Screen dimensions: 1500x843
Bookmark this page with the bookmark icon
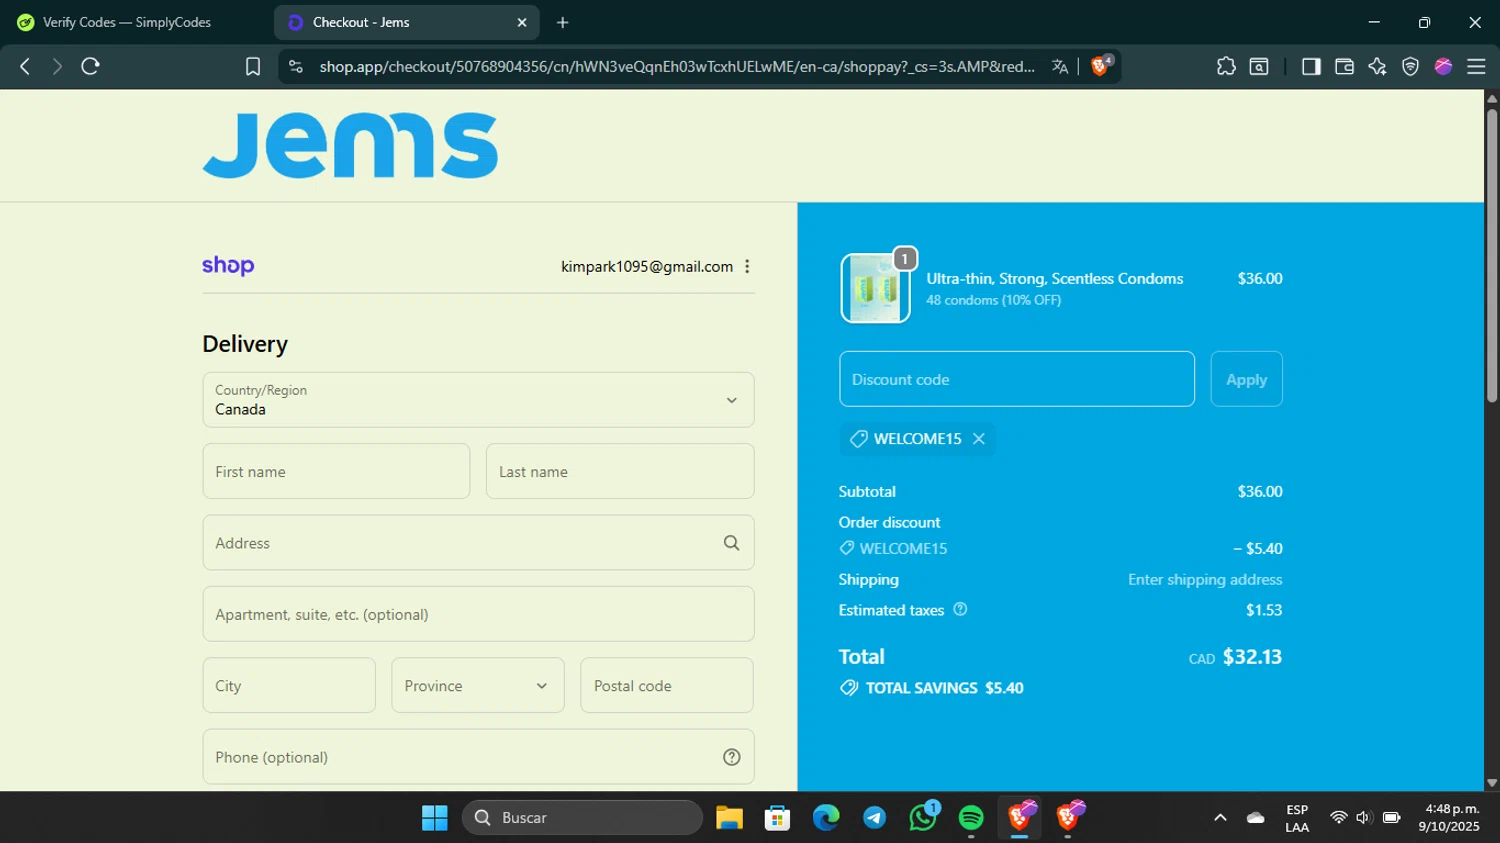(253, 66)
